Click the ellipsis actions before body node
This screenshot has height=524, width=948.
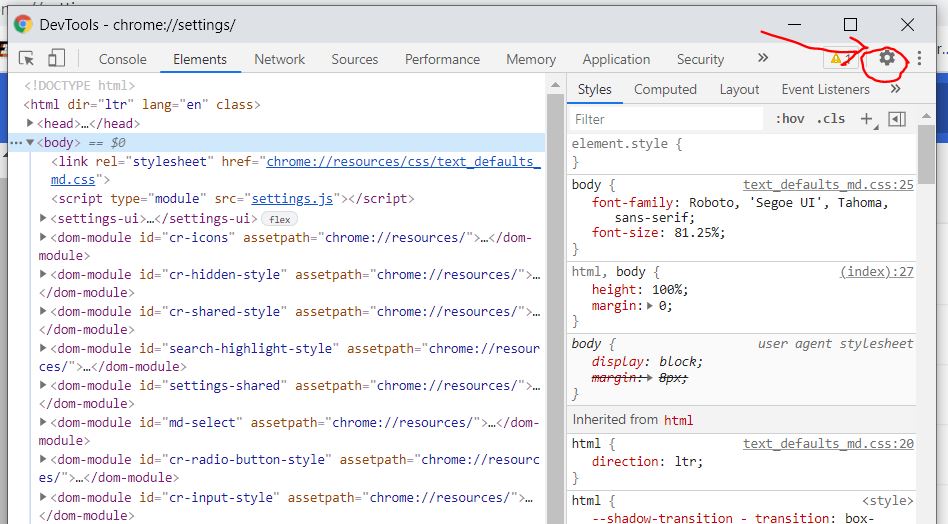pos(16,143)
